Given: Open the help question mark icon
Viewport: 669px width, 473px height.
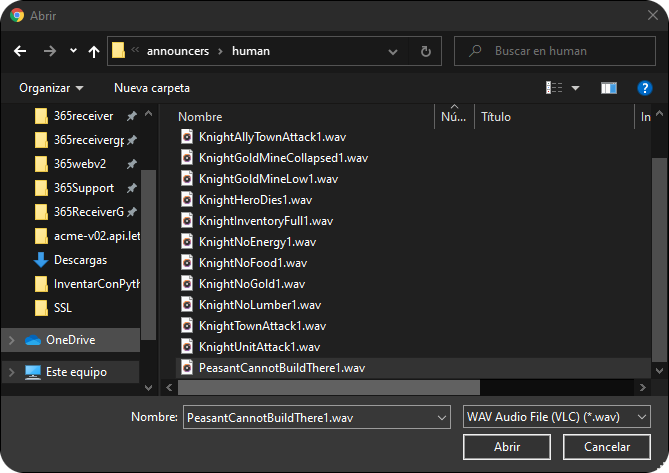Looking at the screenshot, I should pos(645,88).
